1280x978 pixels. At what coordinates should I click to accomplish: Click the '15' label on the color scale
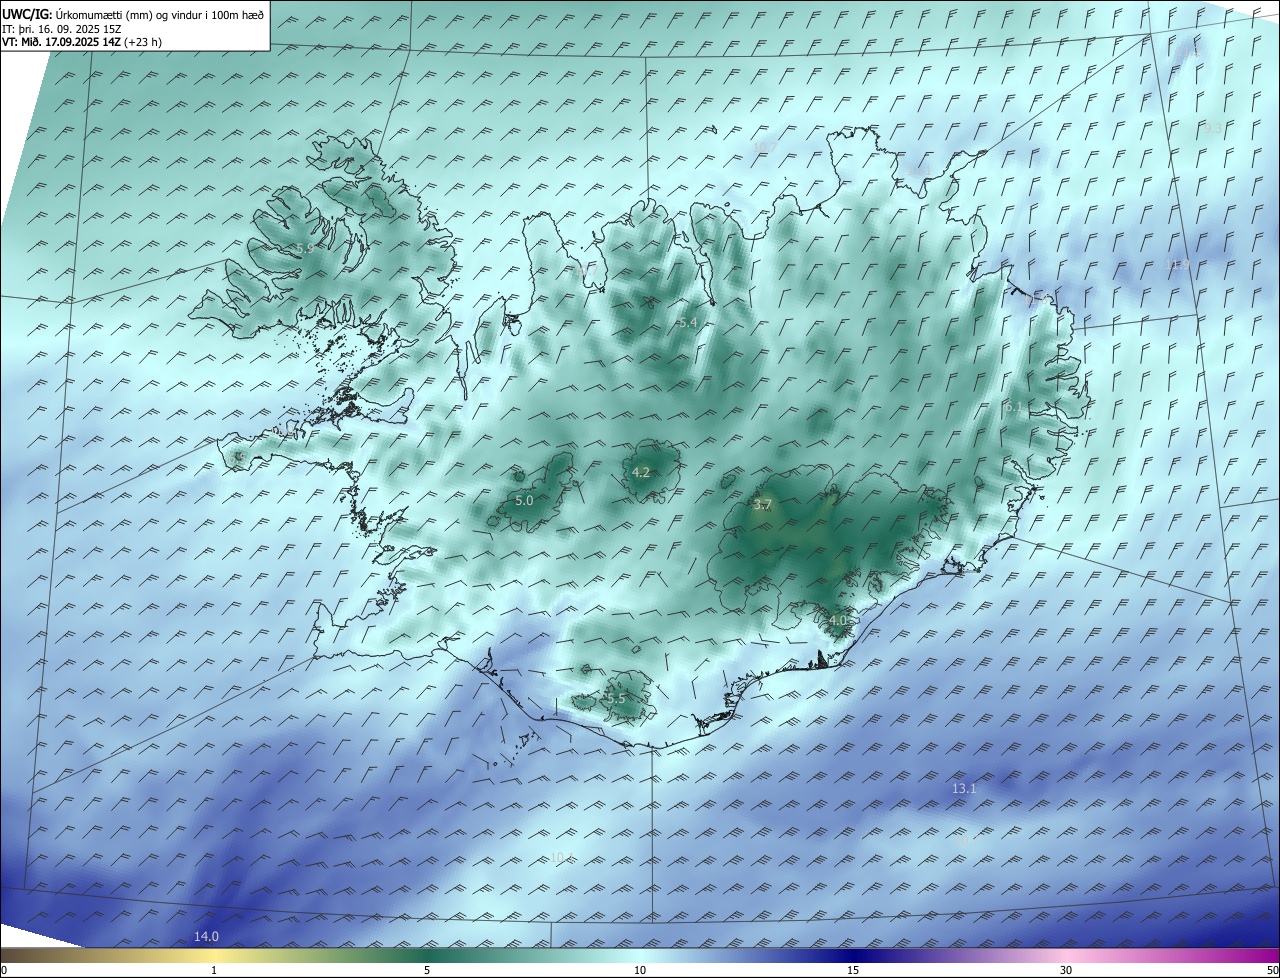pyautogui.click(x=853, y=971)
